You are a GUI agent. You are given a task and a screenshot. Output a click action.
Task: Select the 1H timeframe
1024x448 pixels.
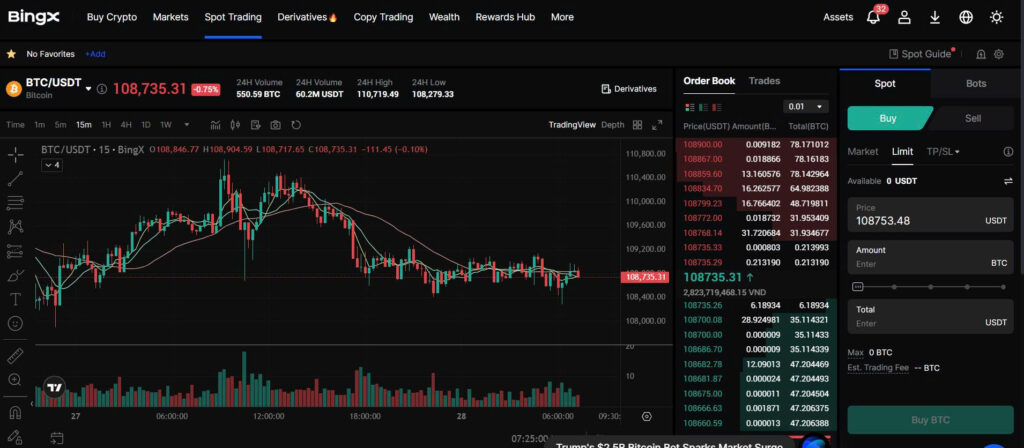(106, 125)
